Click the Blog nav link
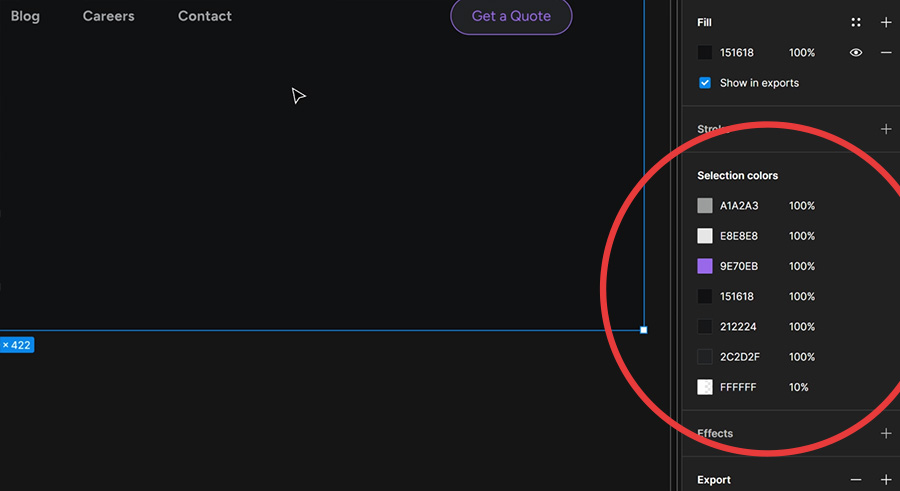 [25, 16]
